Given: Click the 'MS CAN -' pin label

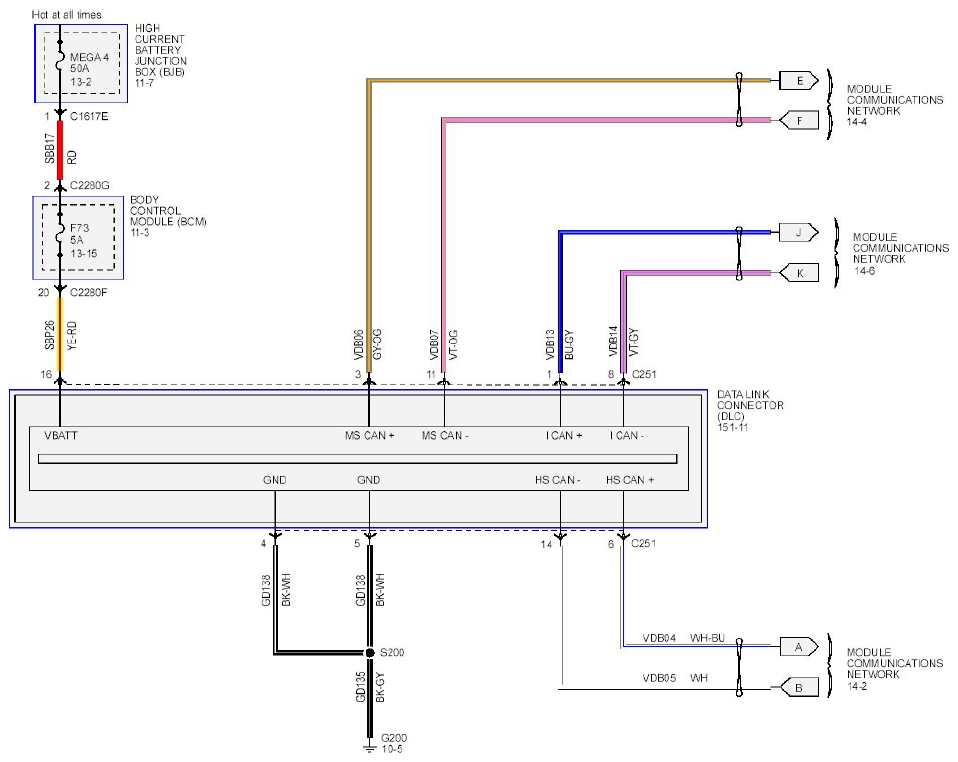Looking at the screenshot, I should click(445, 436).
